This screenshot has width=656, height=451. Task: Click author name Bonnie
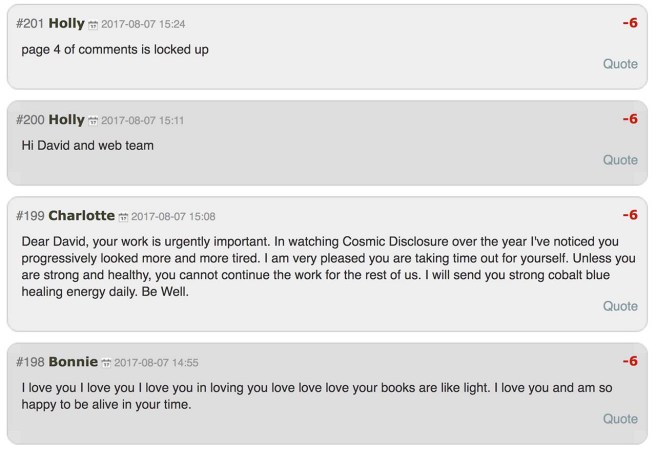73,362
